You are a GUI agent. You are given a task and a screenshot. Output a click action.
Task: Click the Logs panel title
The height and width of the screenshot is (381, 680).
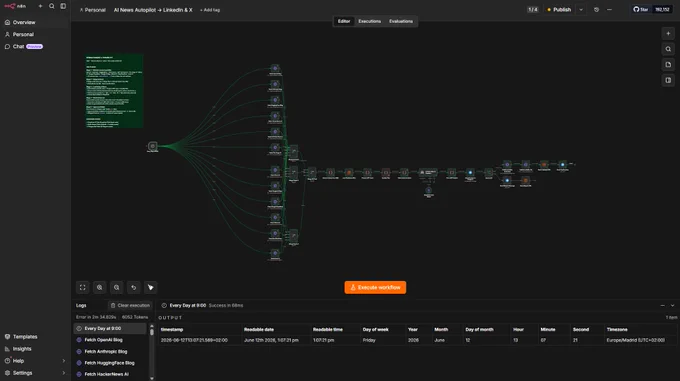(81, 306)
